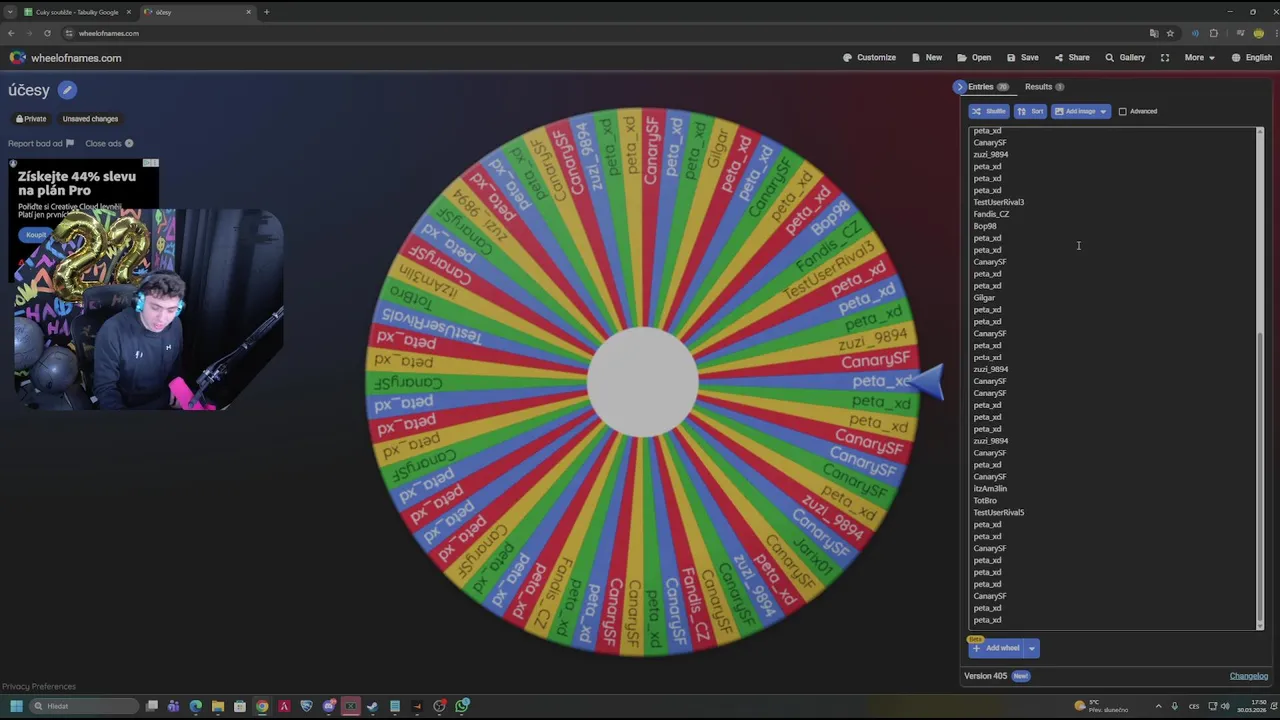The image size is (1280, 720).
Task: Open a new browser tab
Action: pos(266,12)
